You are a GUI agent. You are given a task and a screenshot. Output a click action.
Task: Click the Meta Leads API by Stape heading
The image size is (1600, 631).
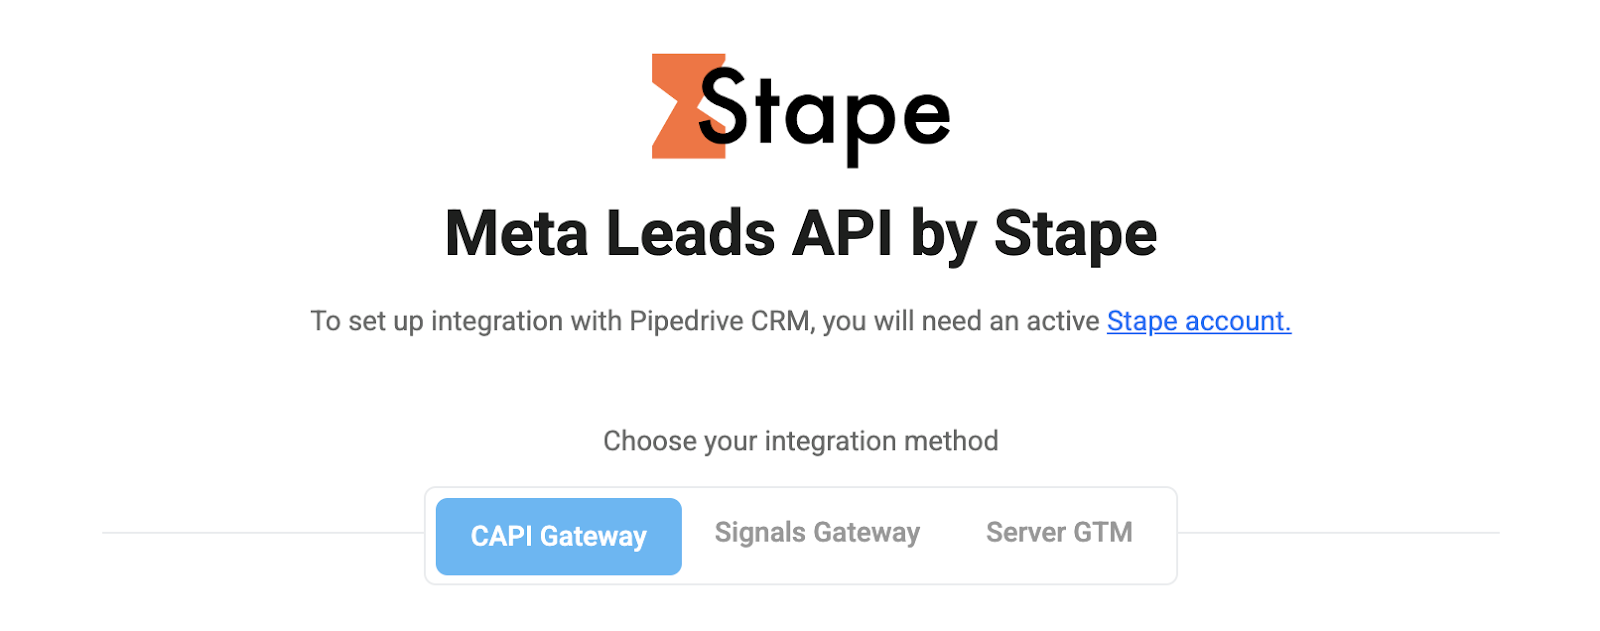(x=801, y=234)
